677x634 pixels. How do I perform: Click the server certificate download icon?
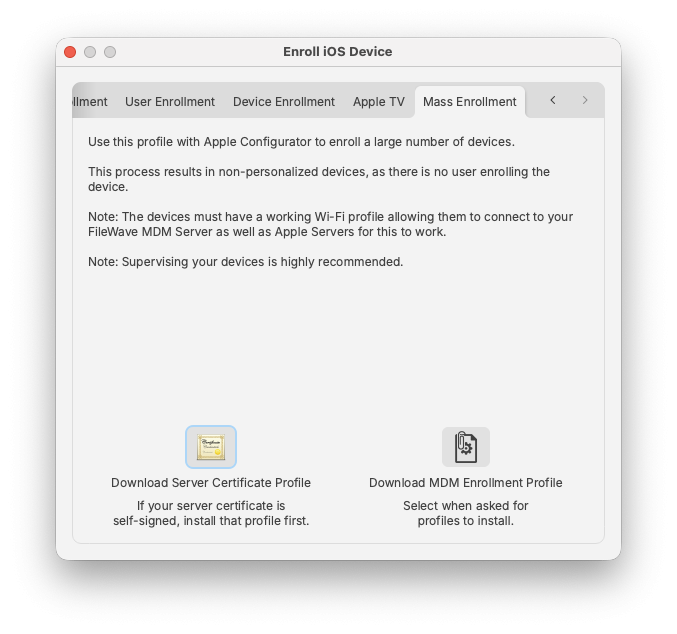pos(211,447)
